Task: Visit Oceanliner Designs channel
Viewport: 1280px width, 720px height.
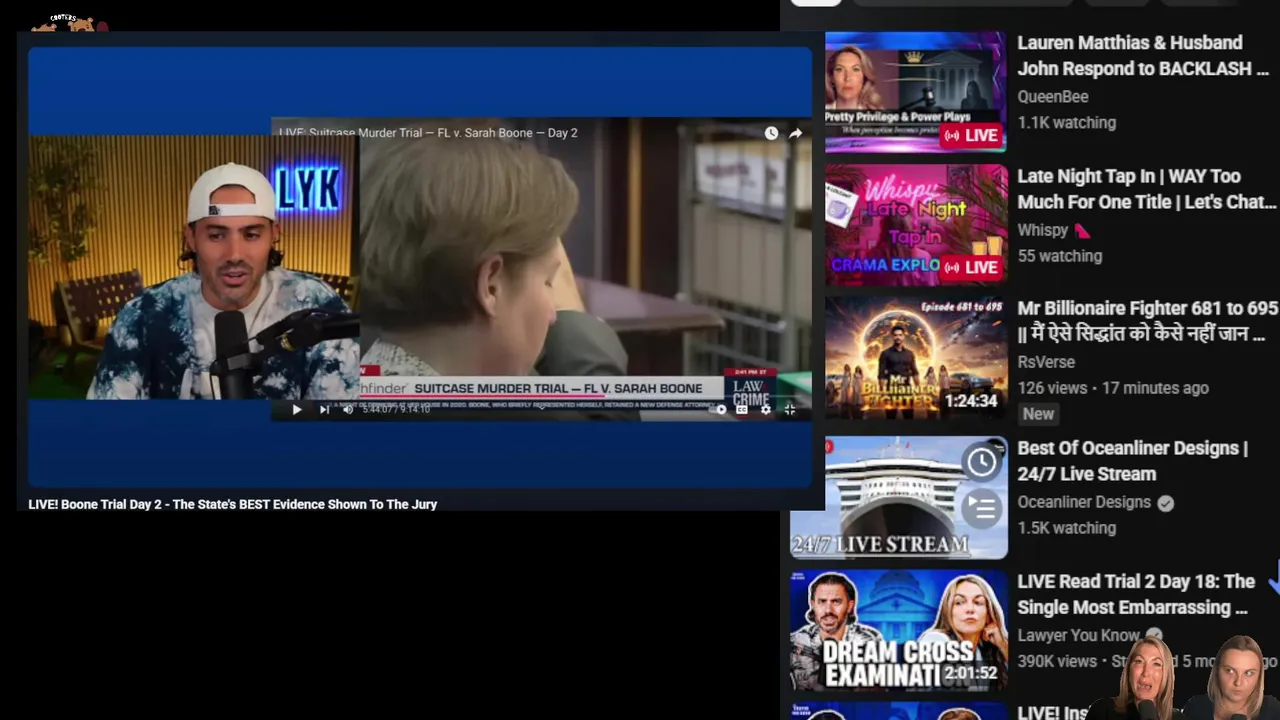Action: (x=1084, y=502)
